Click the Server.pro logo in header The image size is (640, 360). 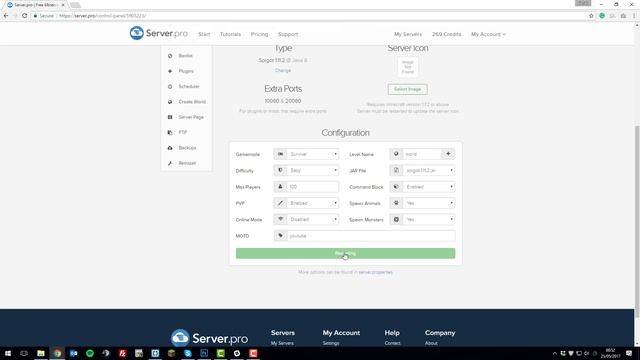click(x=158, y=33)
